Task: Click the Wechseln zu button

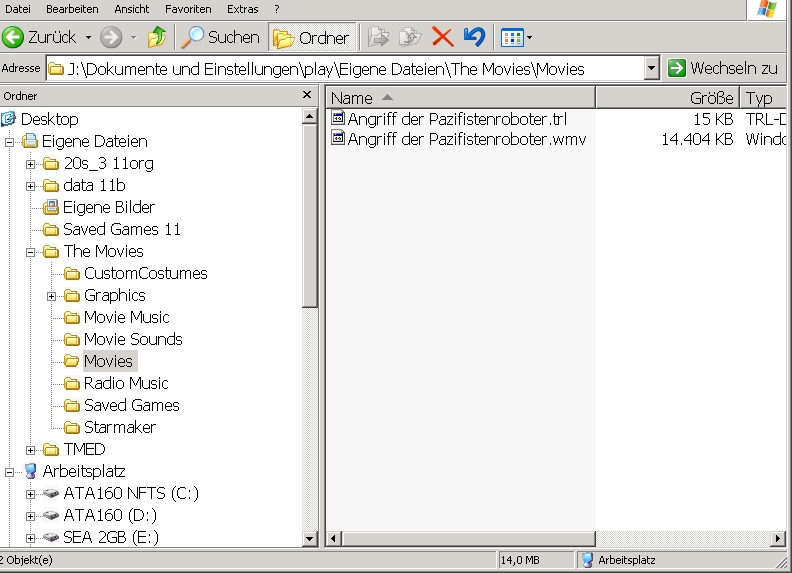Action: (x=723, y=69)
